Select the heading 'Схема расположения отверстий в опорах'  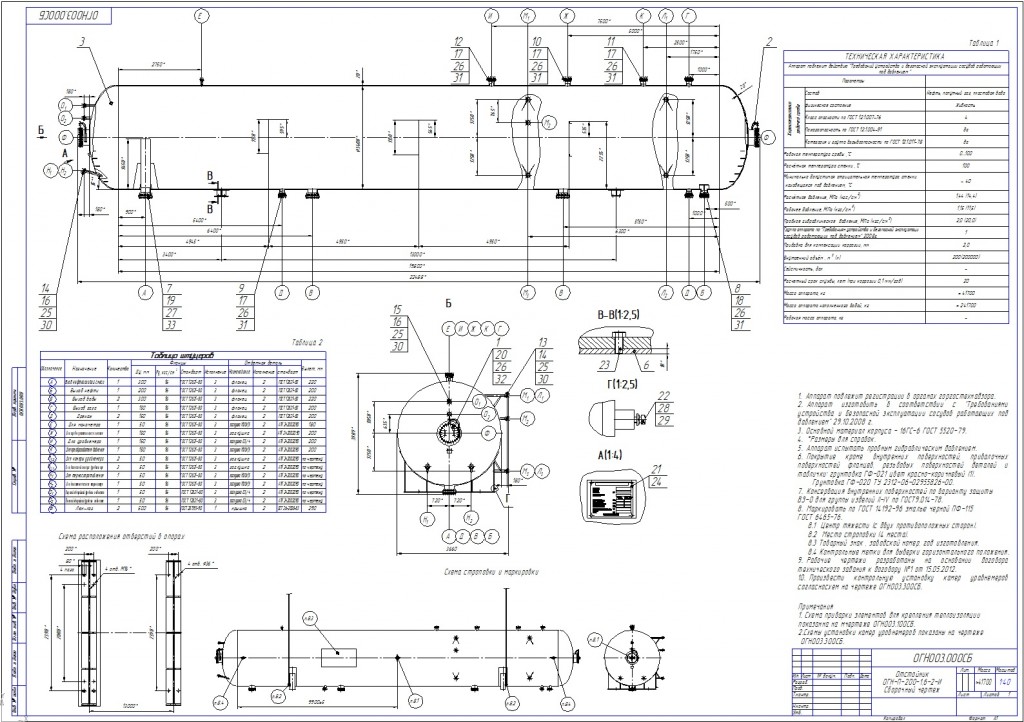[121, 535]
